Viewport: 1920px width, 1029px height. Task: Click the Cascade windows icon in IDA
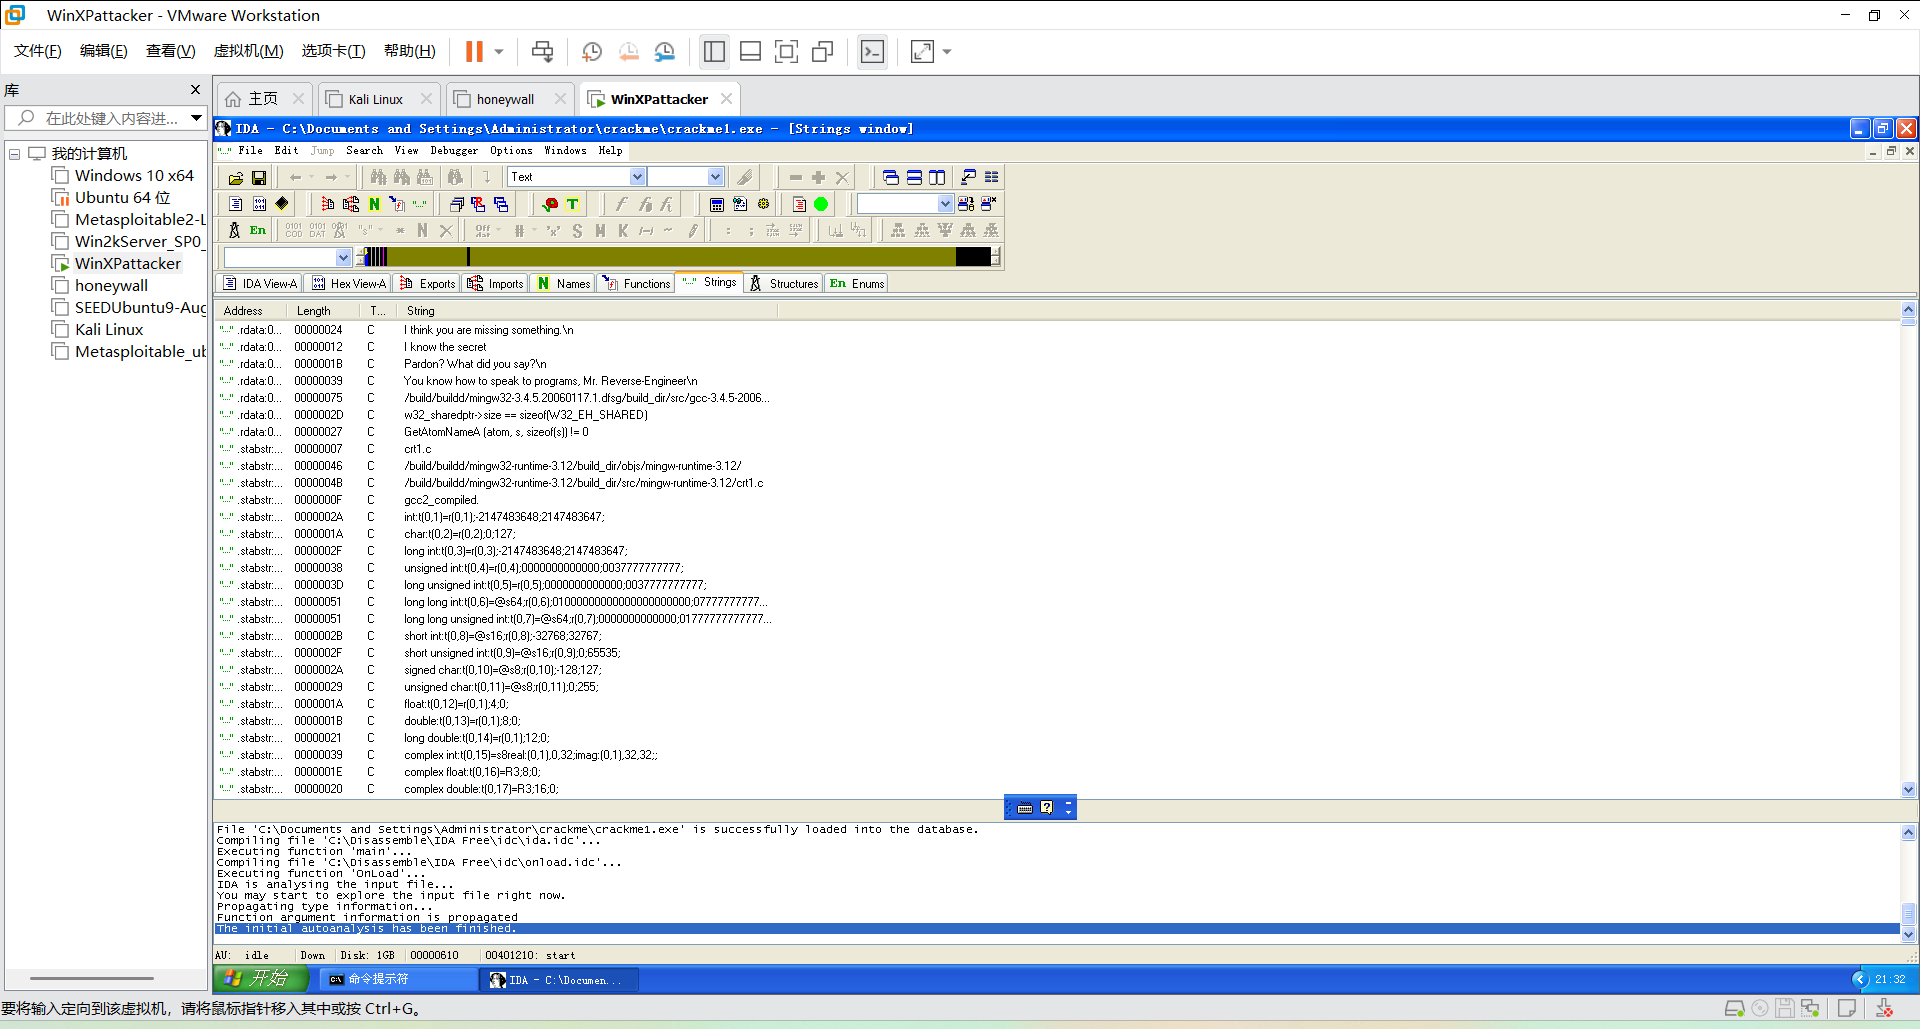pyautogui.click(x=891, y=178)
